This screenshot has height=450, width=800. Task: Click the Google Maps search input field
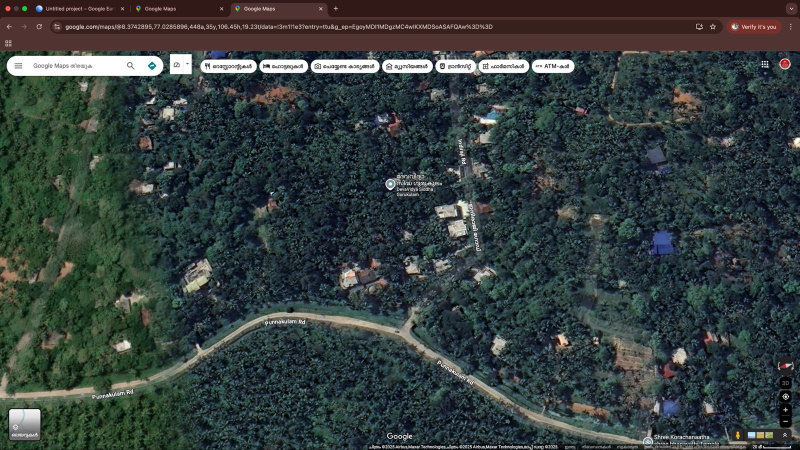point(75,66)
